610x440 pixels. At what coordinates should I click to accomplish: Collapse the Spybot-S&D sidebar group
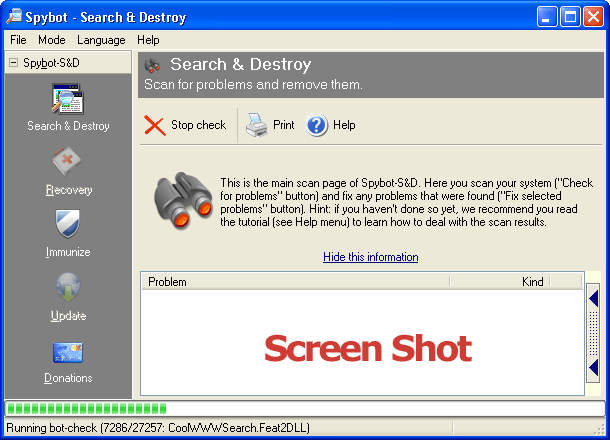[12, 63]
